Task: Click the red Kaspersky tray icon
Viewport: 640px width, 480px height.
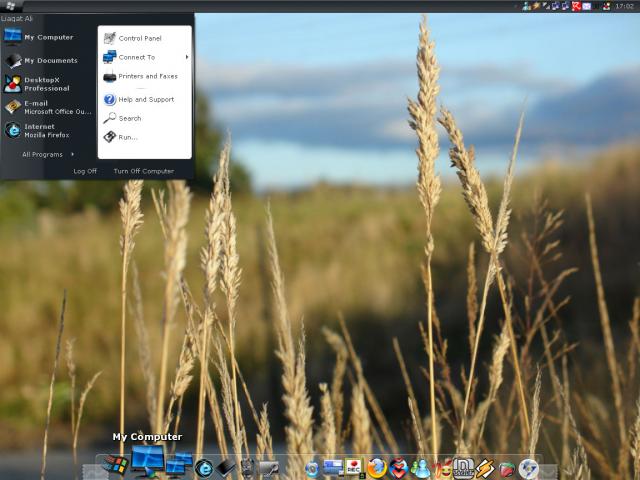Action: [x=576, y=6]
